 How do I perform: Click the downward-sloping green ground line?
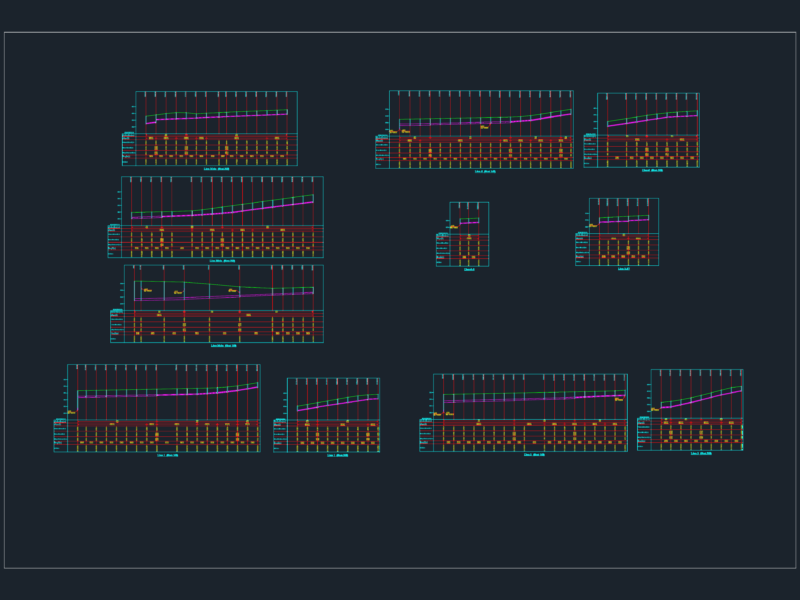[223, 285]
